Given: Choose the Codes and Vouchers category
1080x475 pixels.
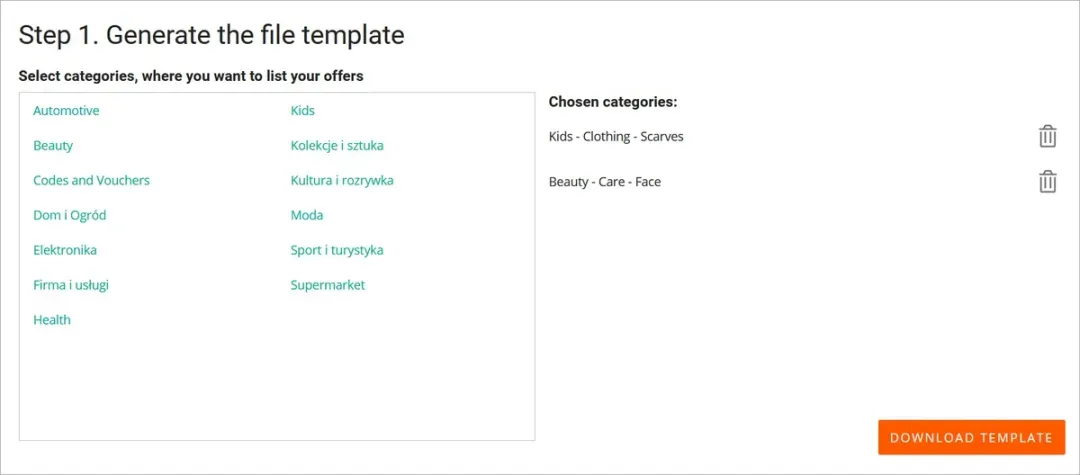Looking at the screenshot, I should (x=91, y=181).
